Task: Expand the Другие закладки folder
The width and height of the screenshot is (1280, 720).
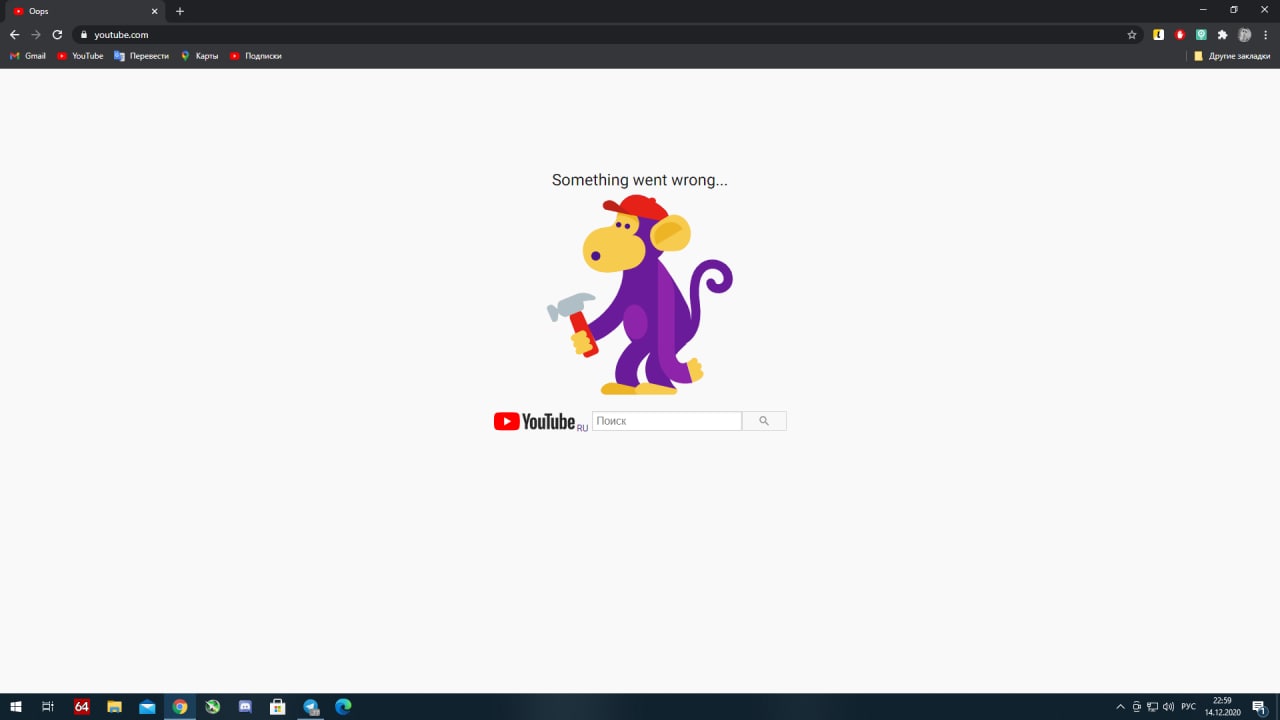Action: click(x=1232, y=56)
